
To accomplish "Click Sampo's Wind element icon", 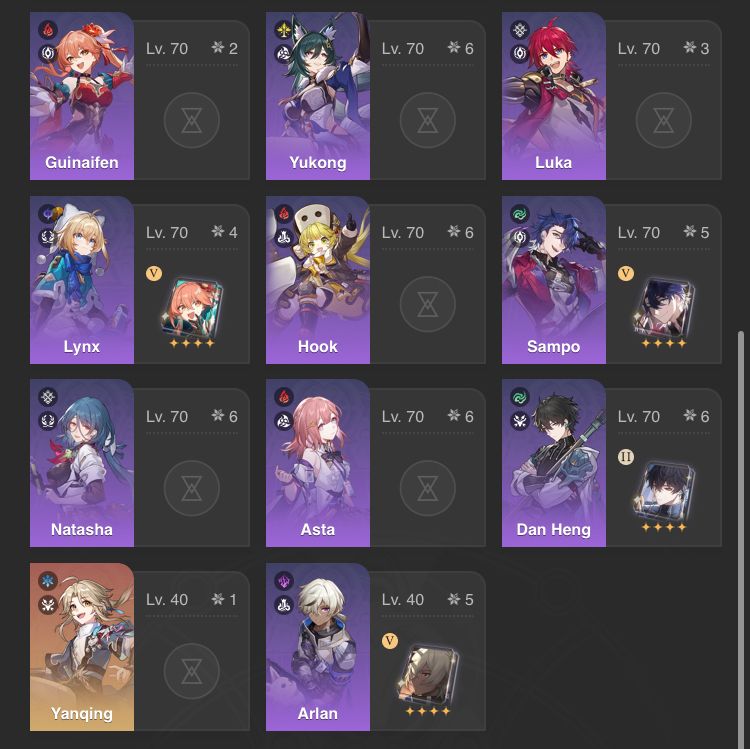I will coord(520,214).
